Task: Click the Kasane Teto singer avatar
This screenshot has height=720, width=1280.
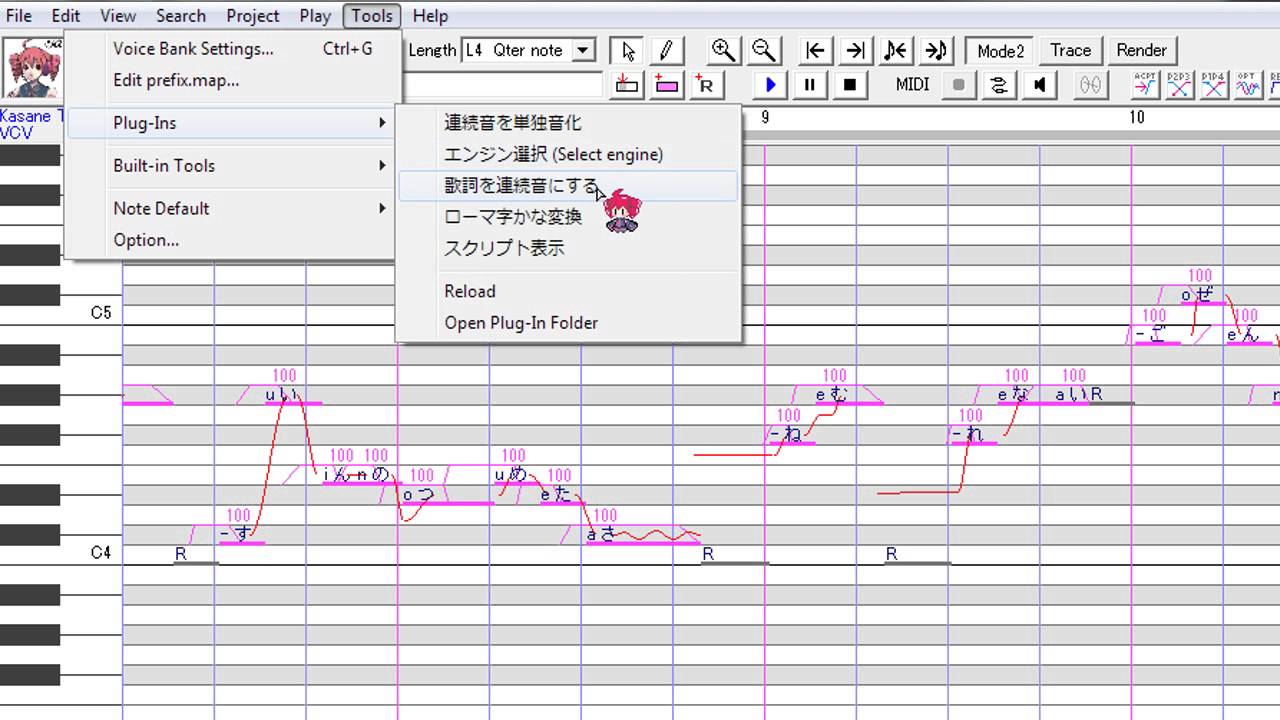Action: point(33,68)
